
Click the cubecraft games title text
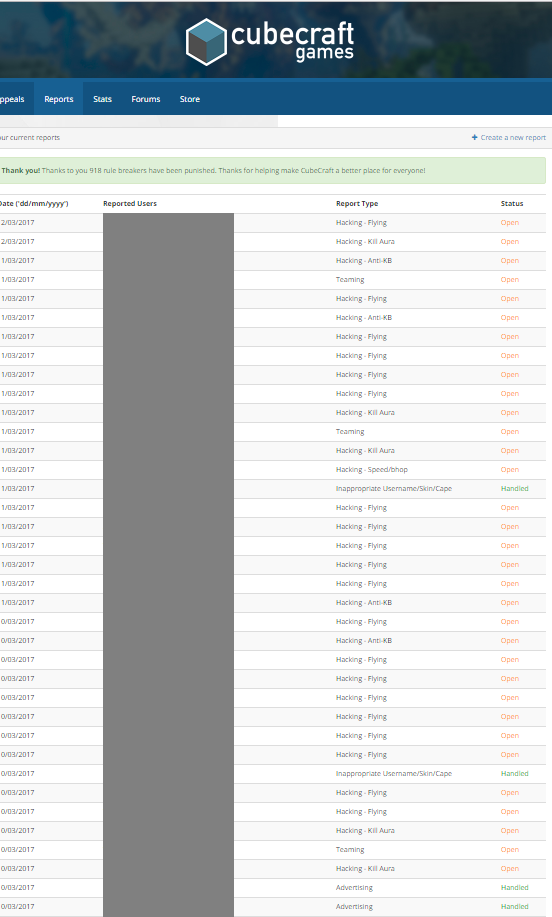(x=292, y=41)
